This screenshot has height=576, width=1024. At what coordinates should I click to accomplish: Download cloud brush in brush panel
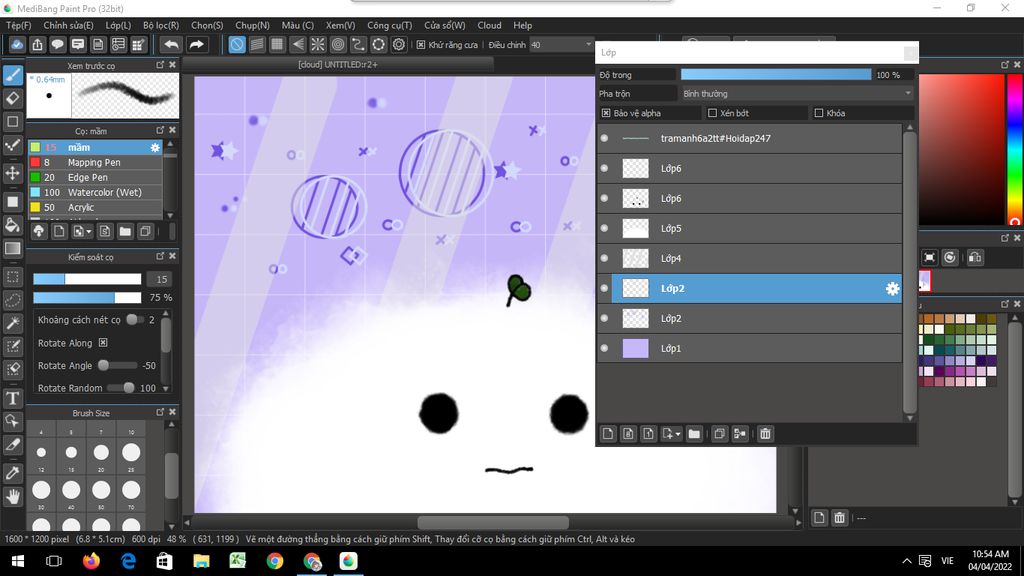pyautogui.click(x=39, y=231)
